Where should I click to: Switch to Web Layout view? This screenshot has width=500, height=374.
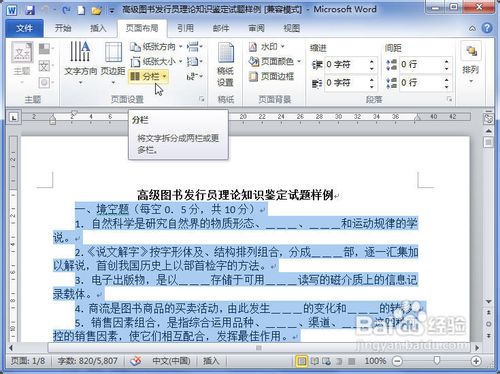pyautogui.click(x=327, y=361)
